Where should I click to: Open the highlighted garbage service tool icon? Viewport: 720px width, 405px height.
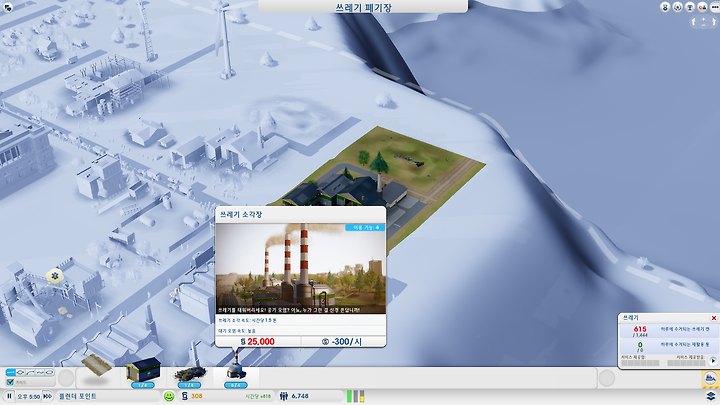710,379
